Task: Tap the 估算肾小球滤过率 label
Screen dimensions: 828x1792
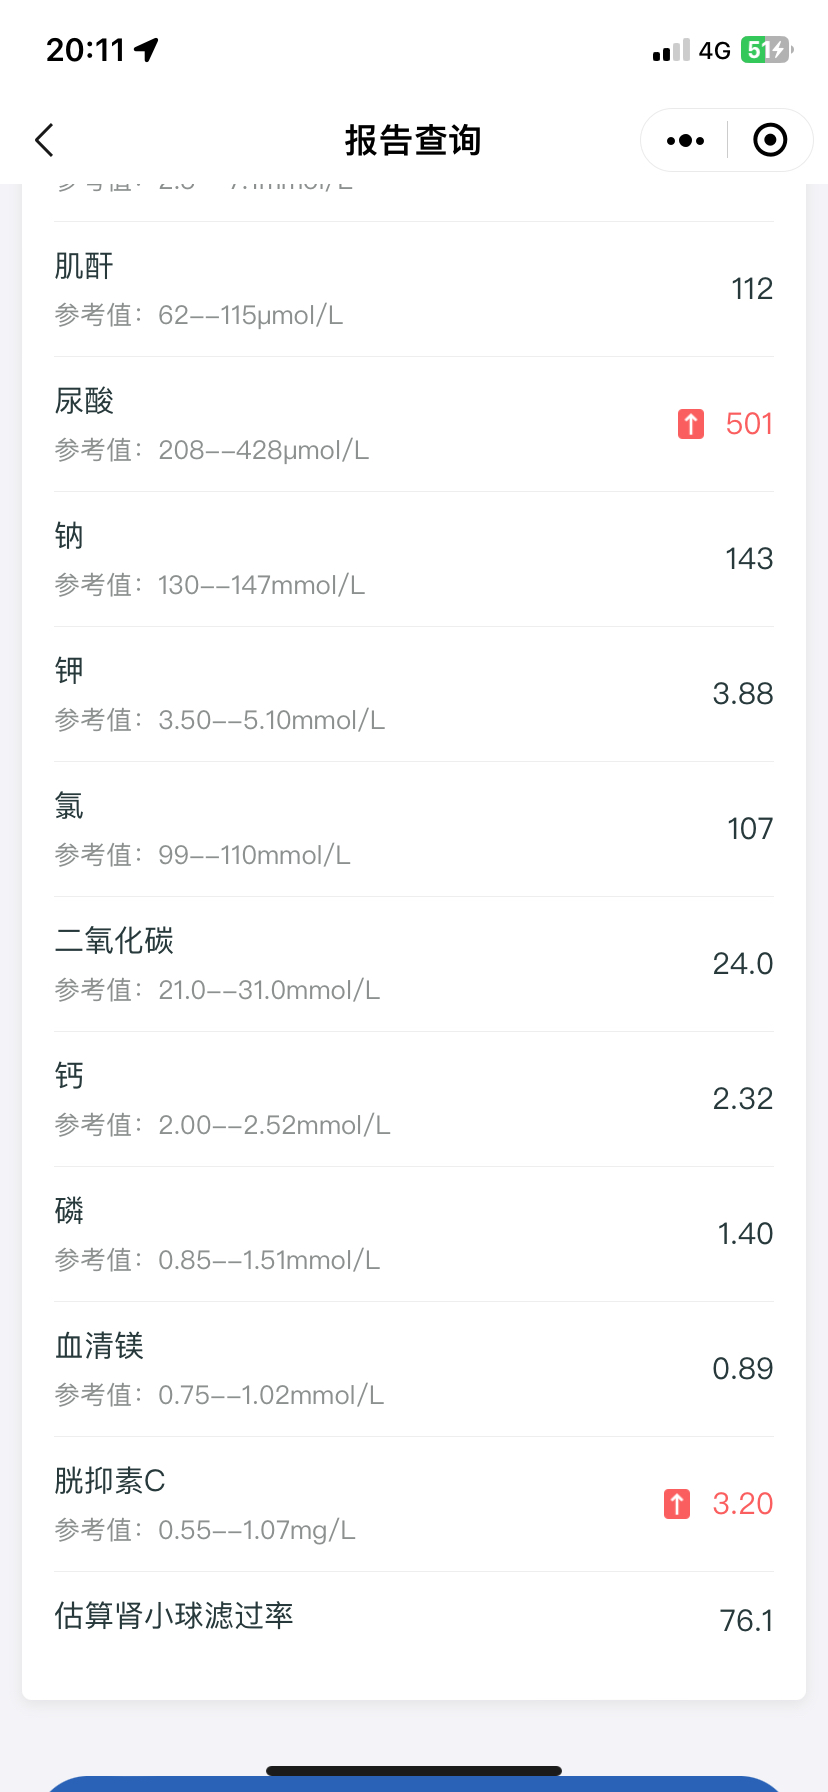Action: [x=174, y=1616]
